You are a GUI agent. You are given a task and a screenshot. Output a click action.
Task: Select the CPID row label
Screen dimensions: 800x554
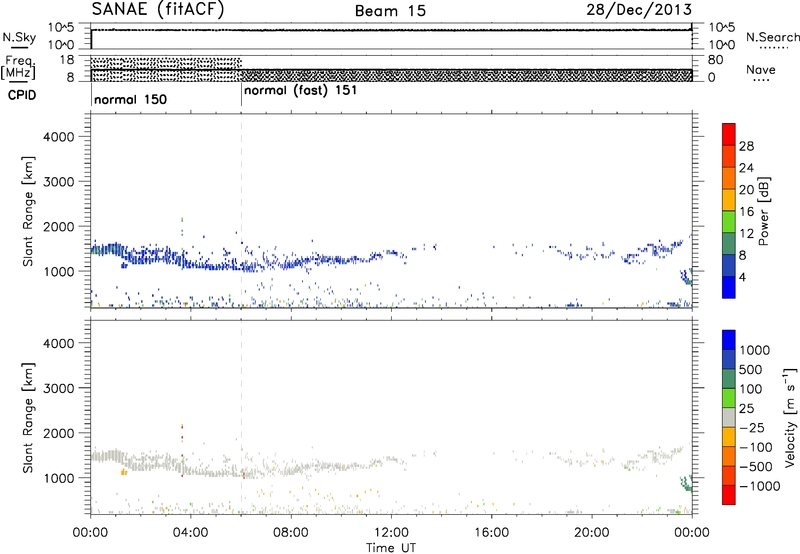(x=22, y=95)
